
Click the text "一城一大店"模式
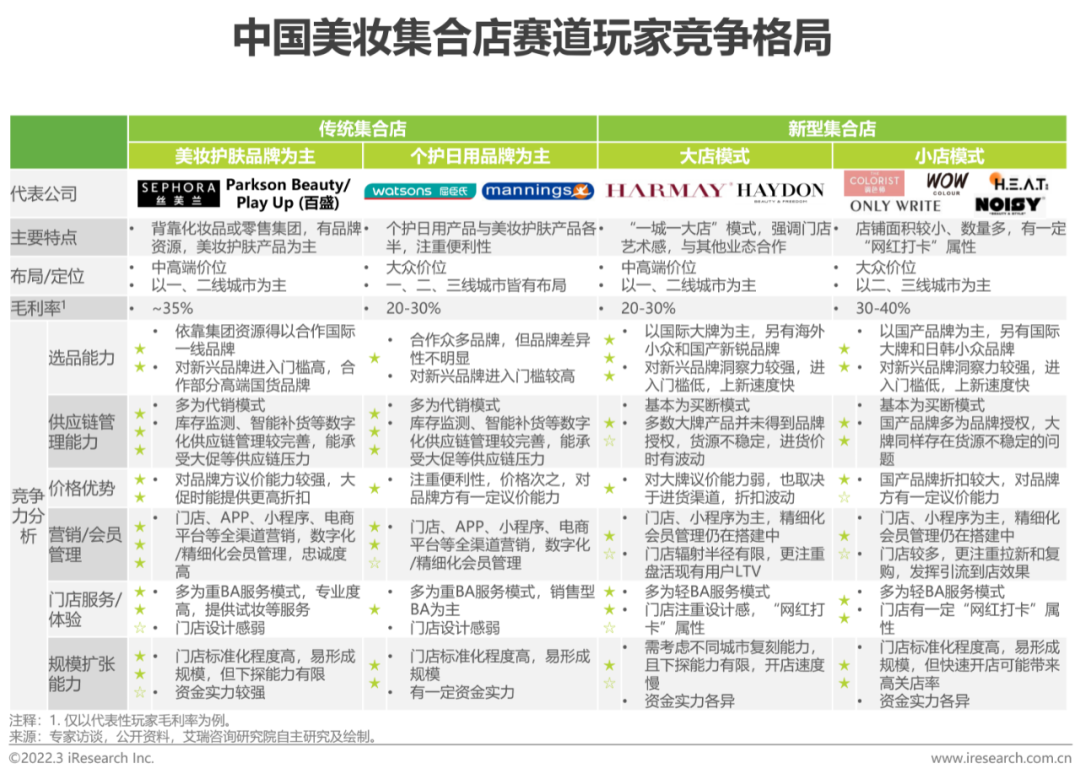coord(692,229)
